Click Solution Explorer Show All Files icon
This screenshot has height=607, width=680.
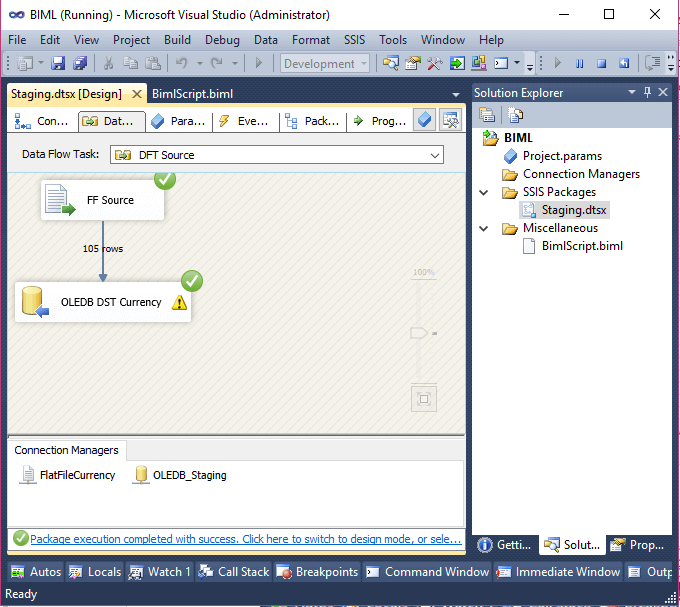pos(515,115)
